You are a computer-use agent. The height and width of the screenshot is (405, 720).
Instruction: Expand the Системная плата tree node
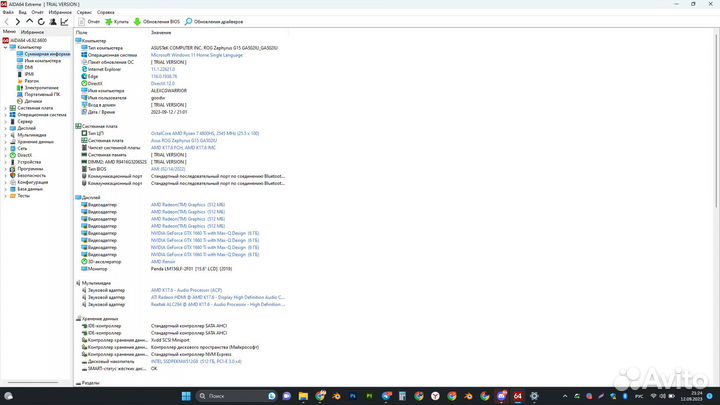coord(6,108)
